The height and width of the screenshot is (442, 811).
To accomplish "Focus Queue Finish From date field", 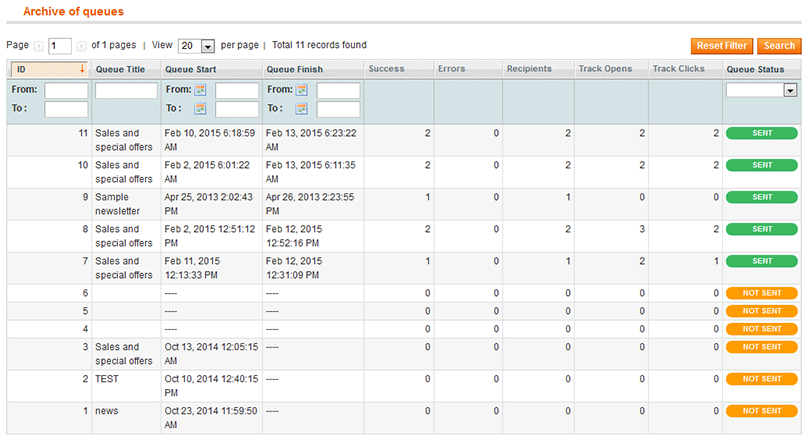I will (338, 90).
